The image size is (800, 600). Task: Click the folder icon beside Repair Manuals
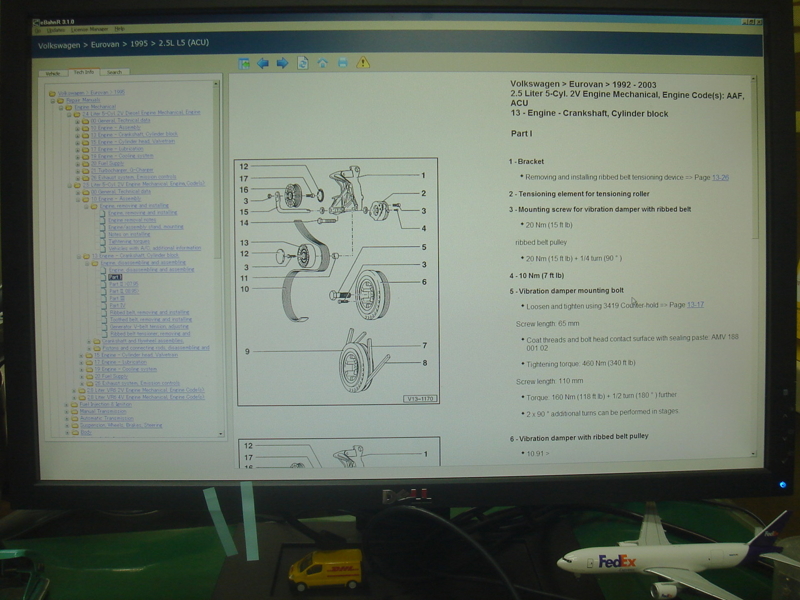coord(61,101)
